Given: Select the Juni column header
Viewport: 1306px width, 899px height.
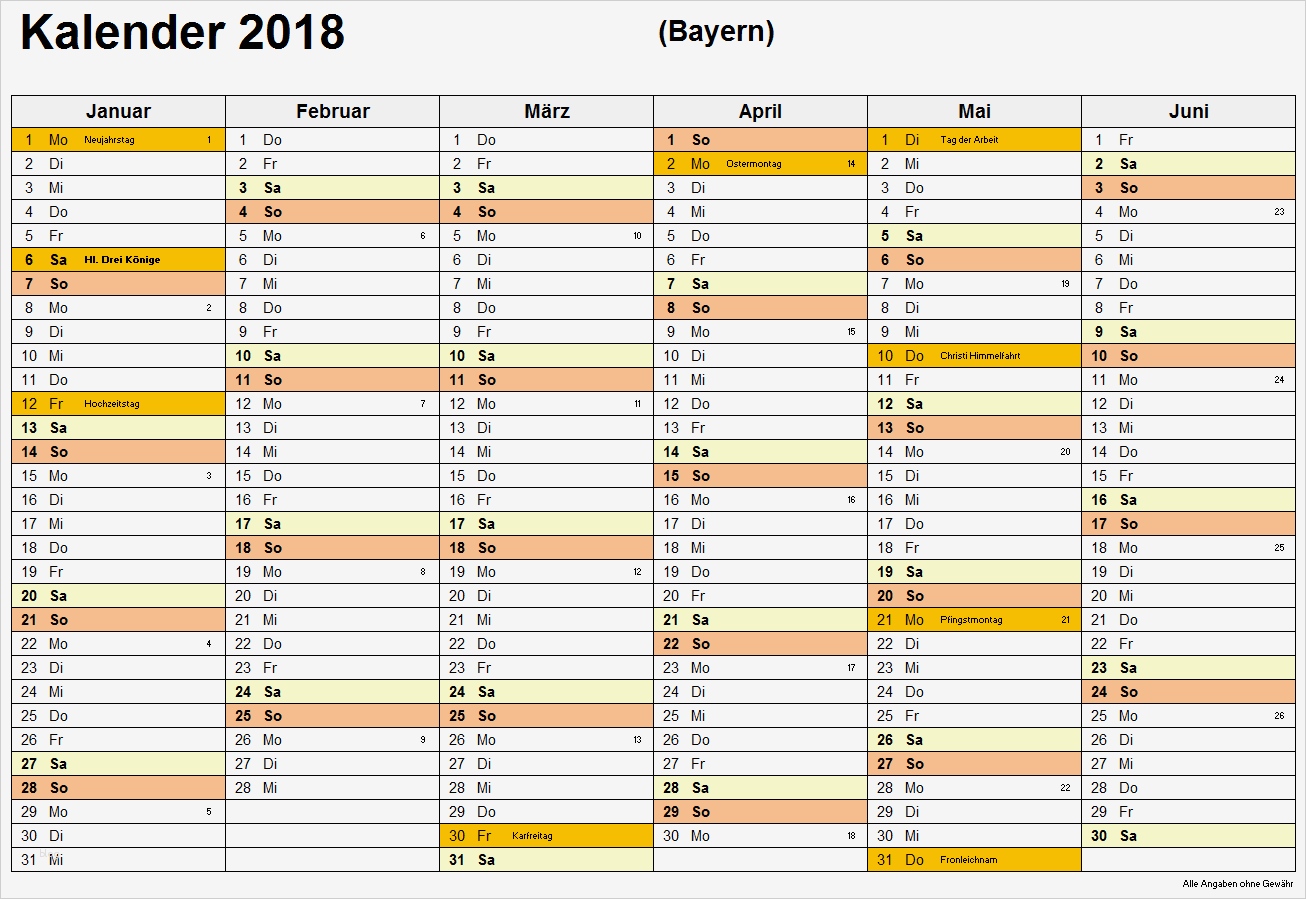Looking at the screenshot, I should coord(1188,111).
